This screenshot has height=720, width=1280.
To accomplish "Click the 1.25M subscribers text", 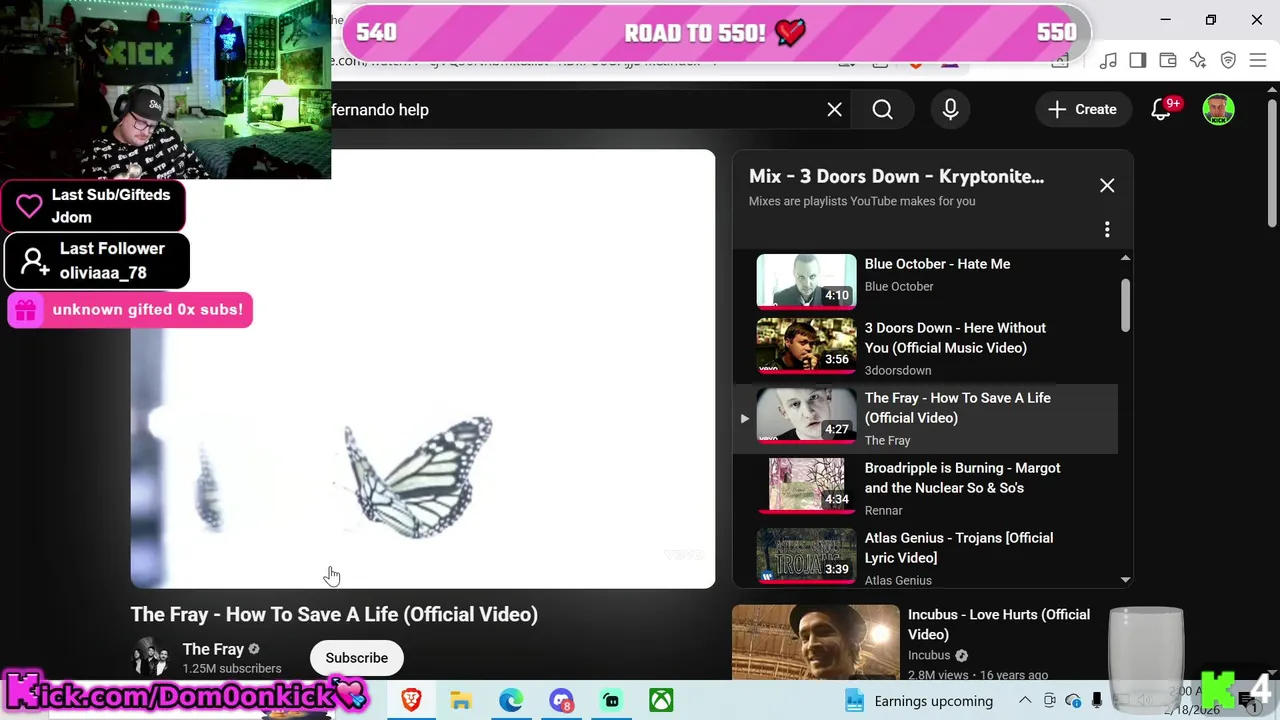I will click(x=232, y=669).
